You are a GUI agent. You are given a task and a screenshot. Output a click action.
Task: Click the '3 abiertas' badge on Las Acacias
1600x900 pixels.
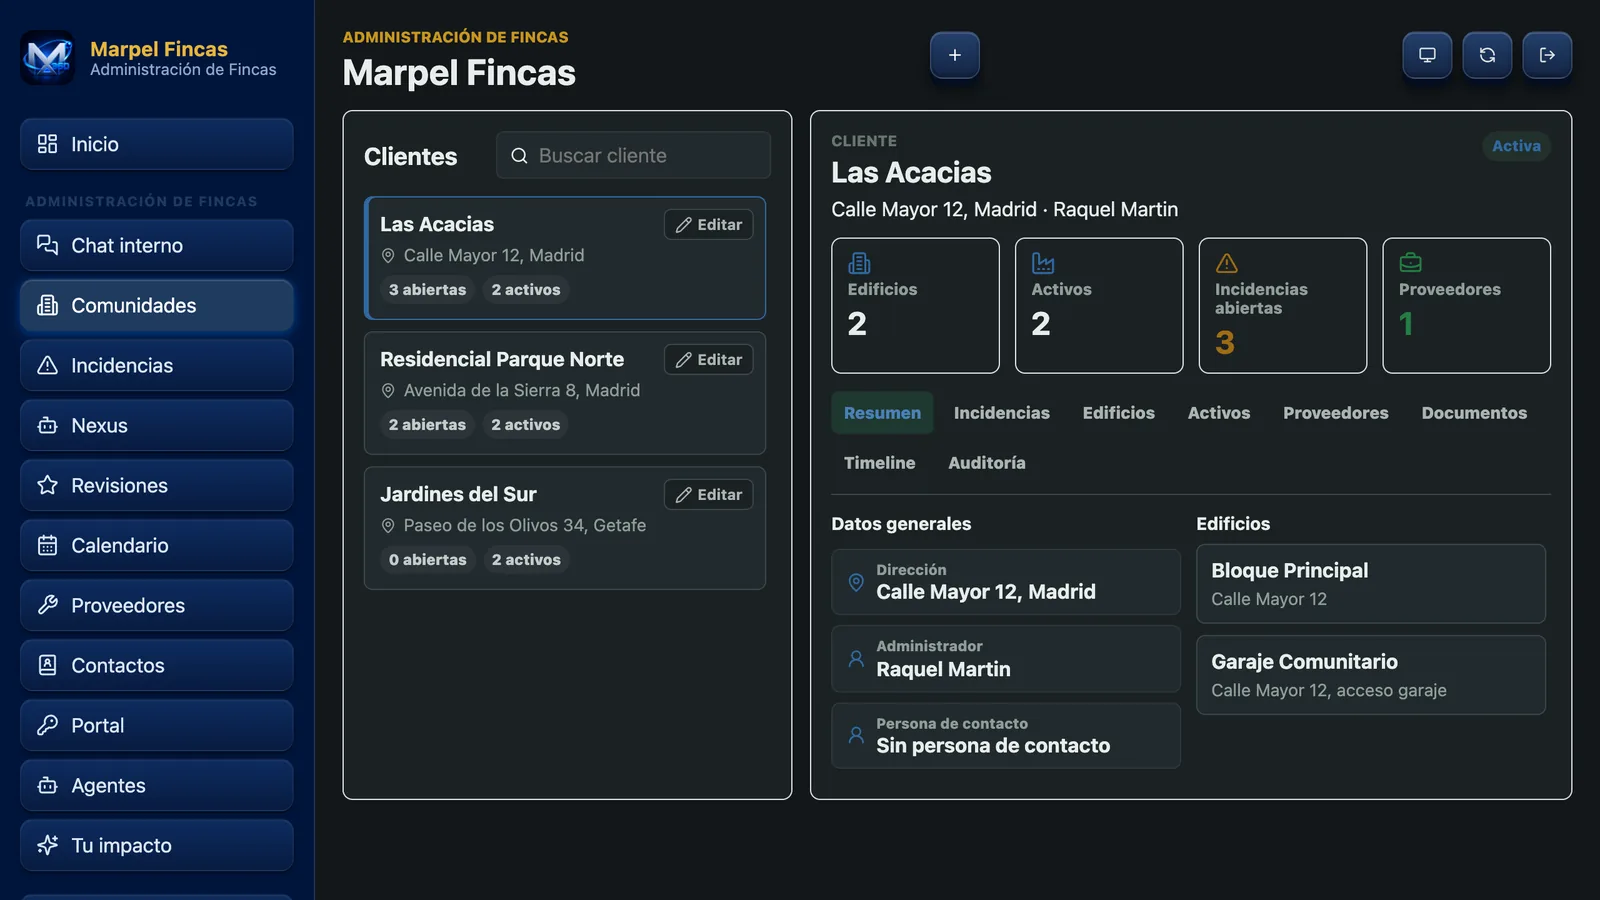427,289
